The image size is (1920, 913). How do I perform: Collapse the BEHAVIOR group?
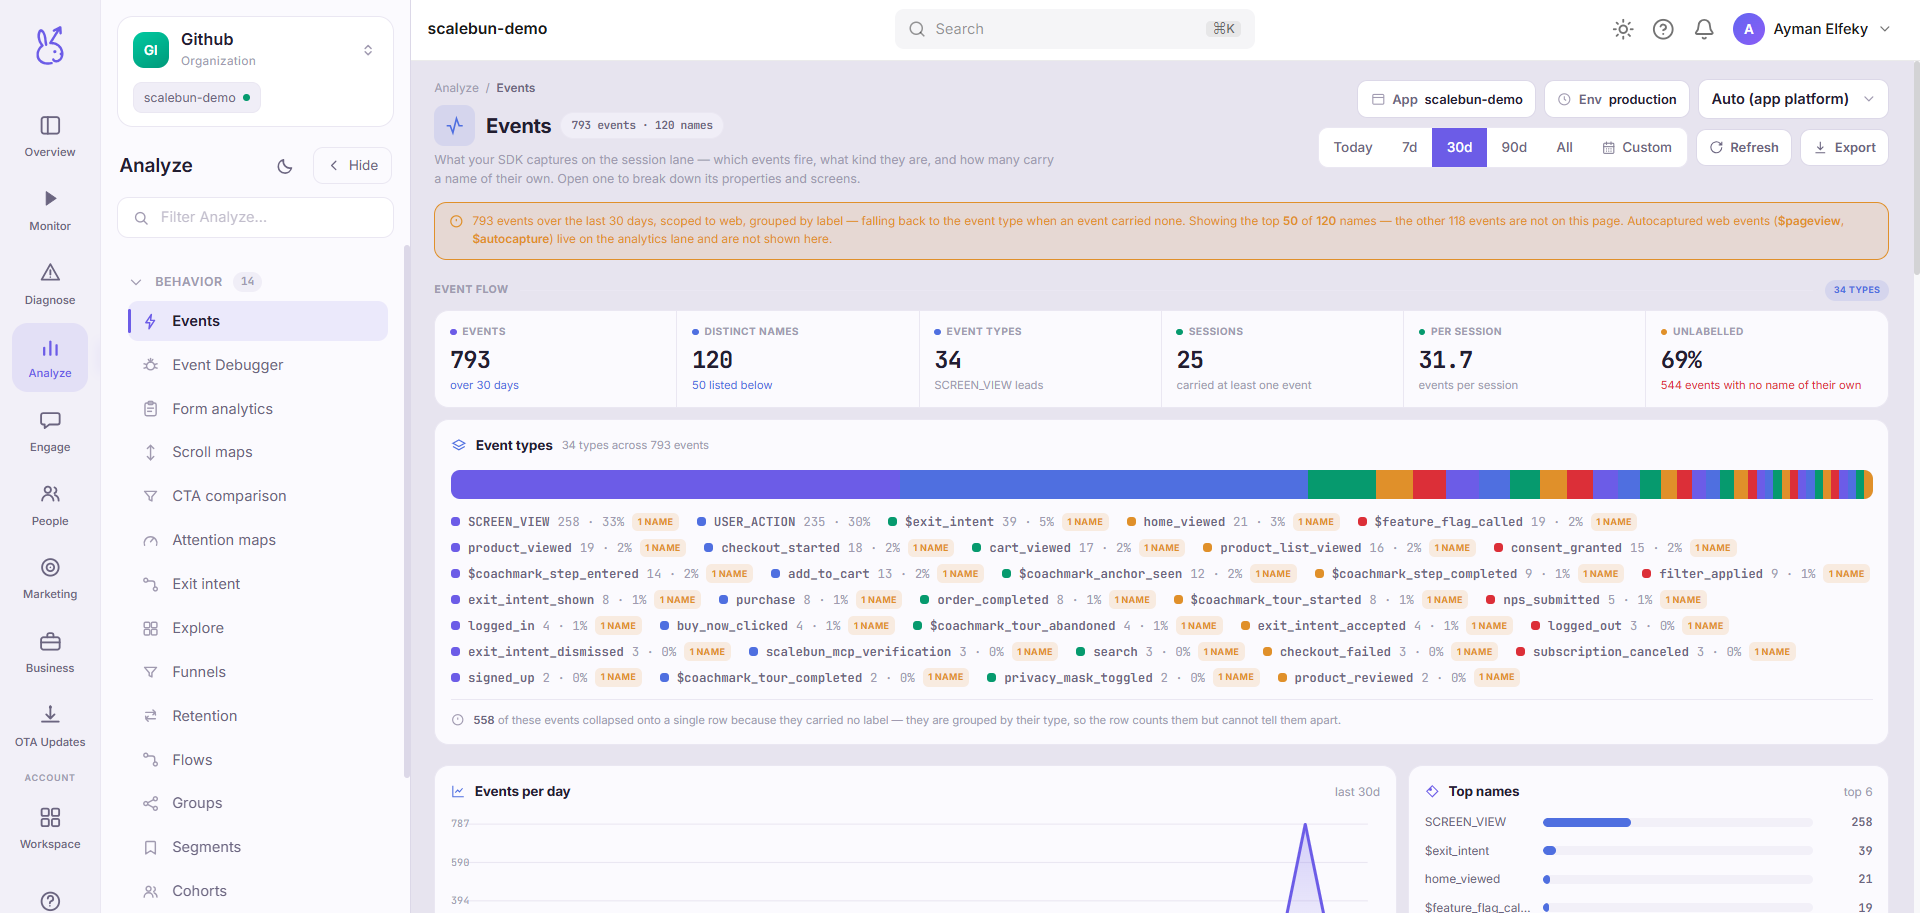pos(136,282)
